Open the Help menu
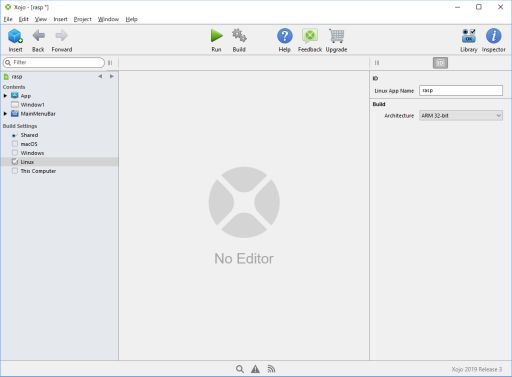 [132, 19]
